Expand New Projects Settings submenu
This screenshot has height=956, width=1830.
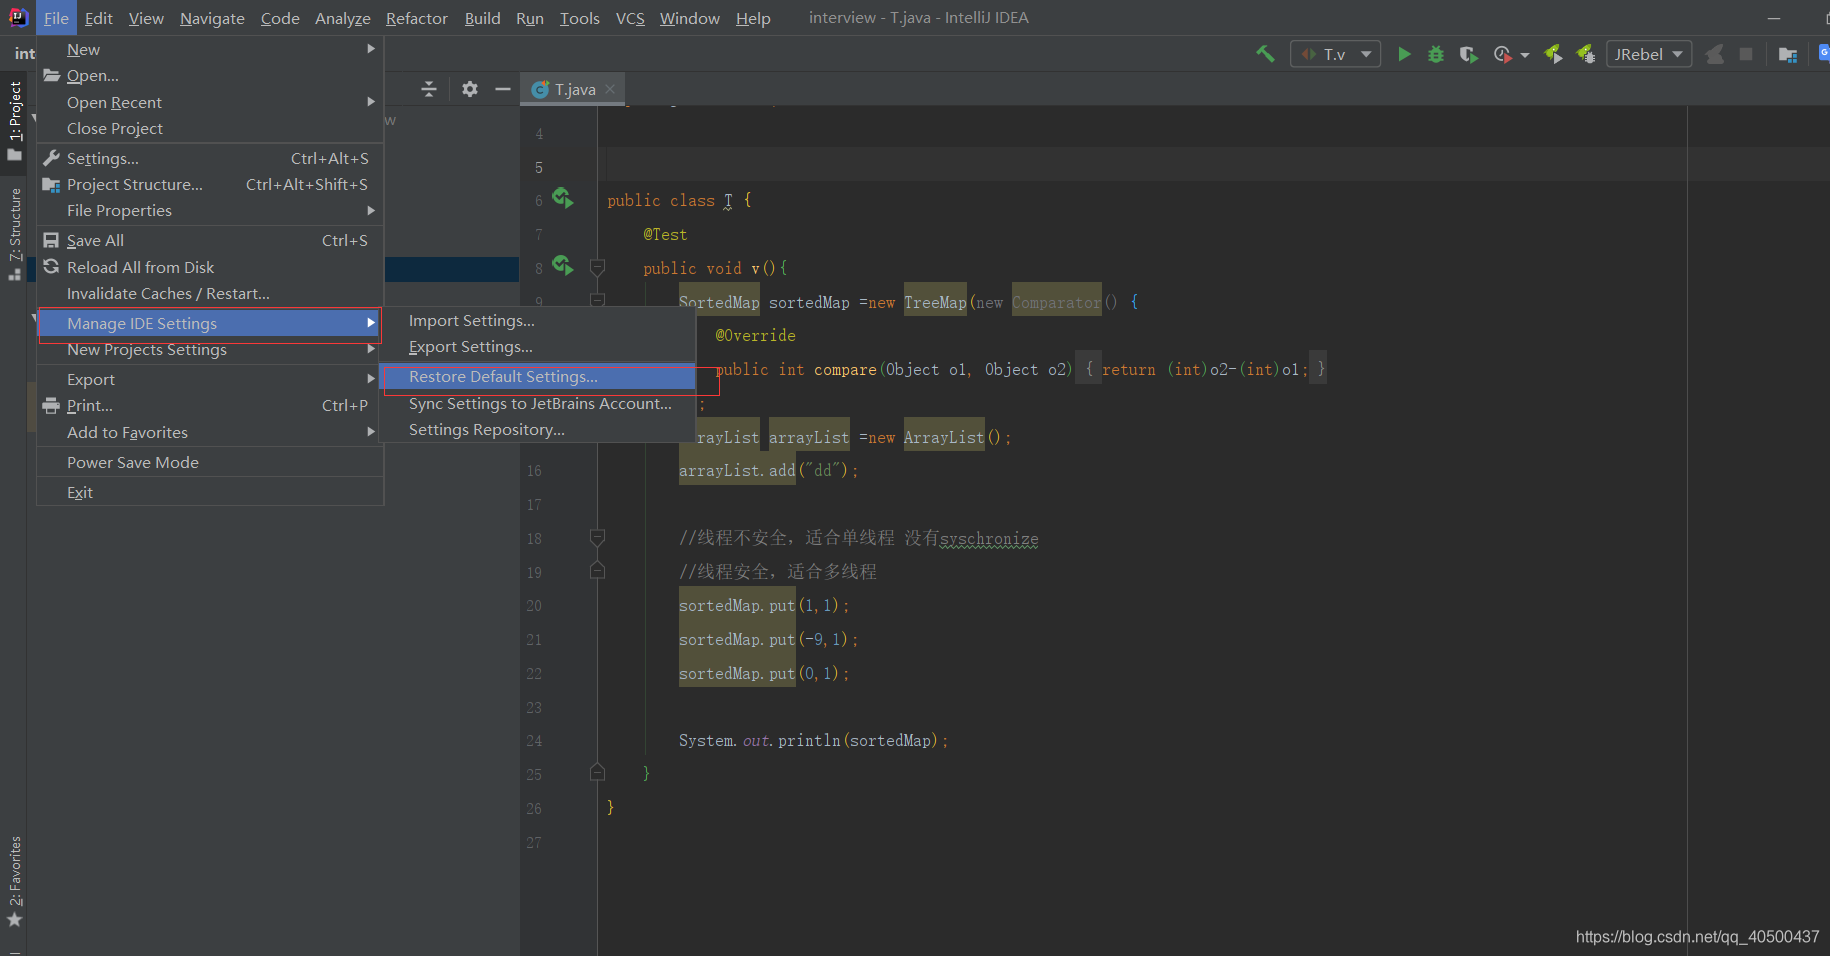(210, 349)
